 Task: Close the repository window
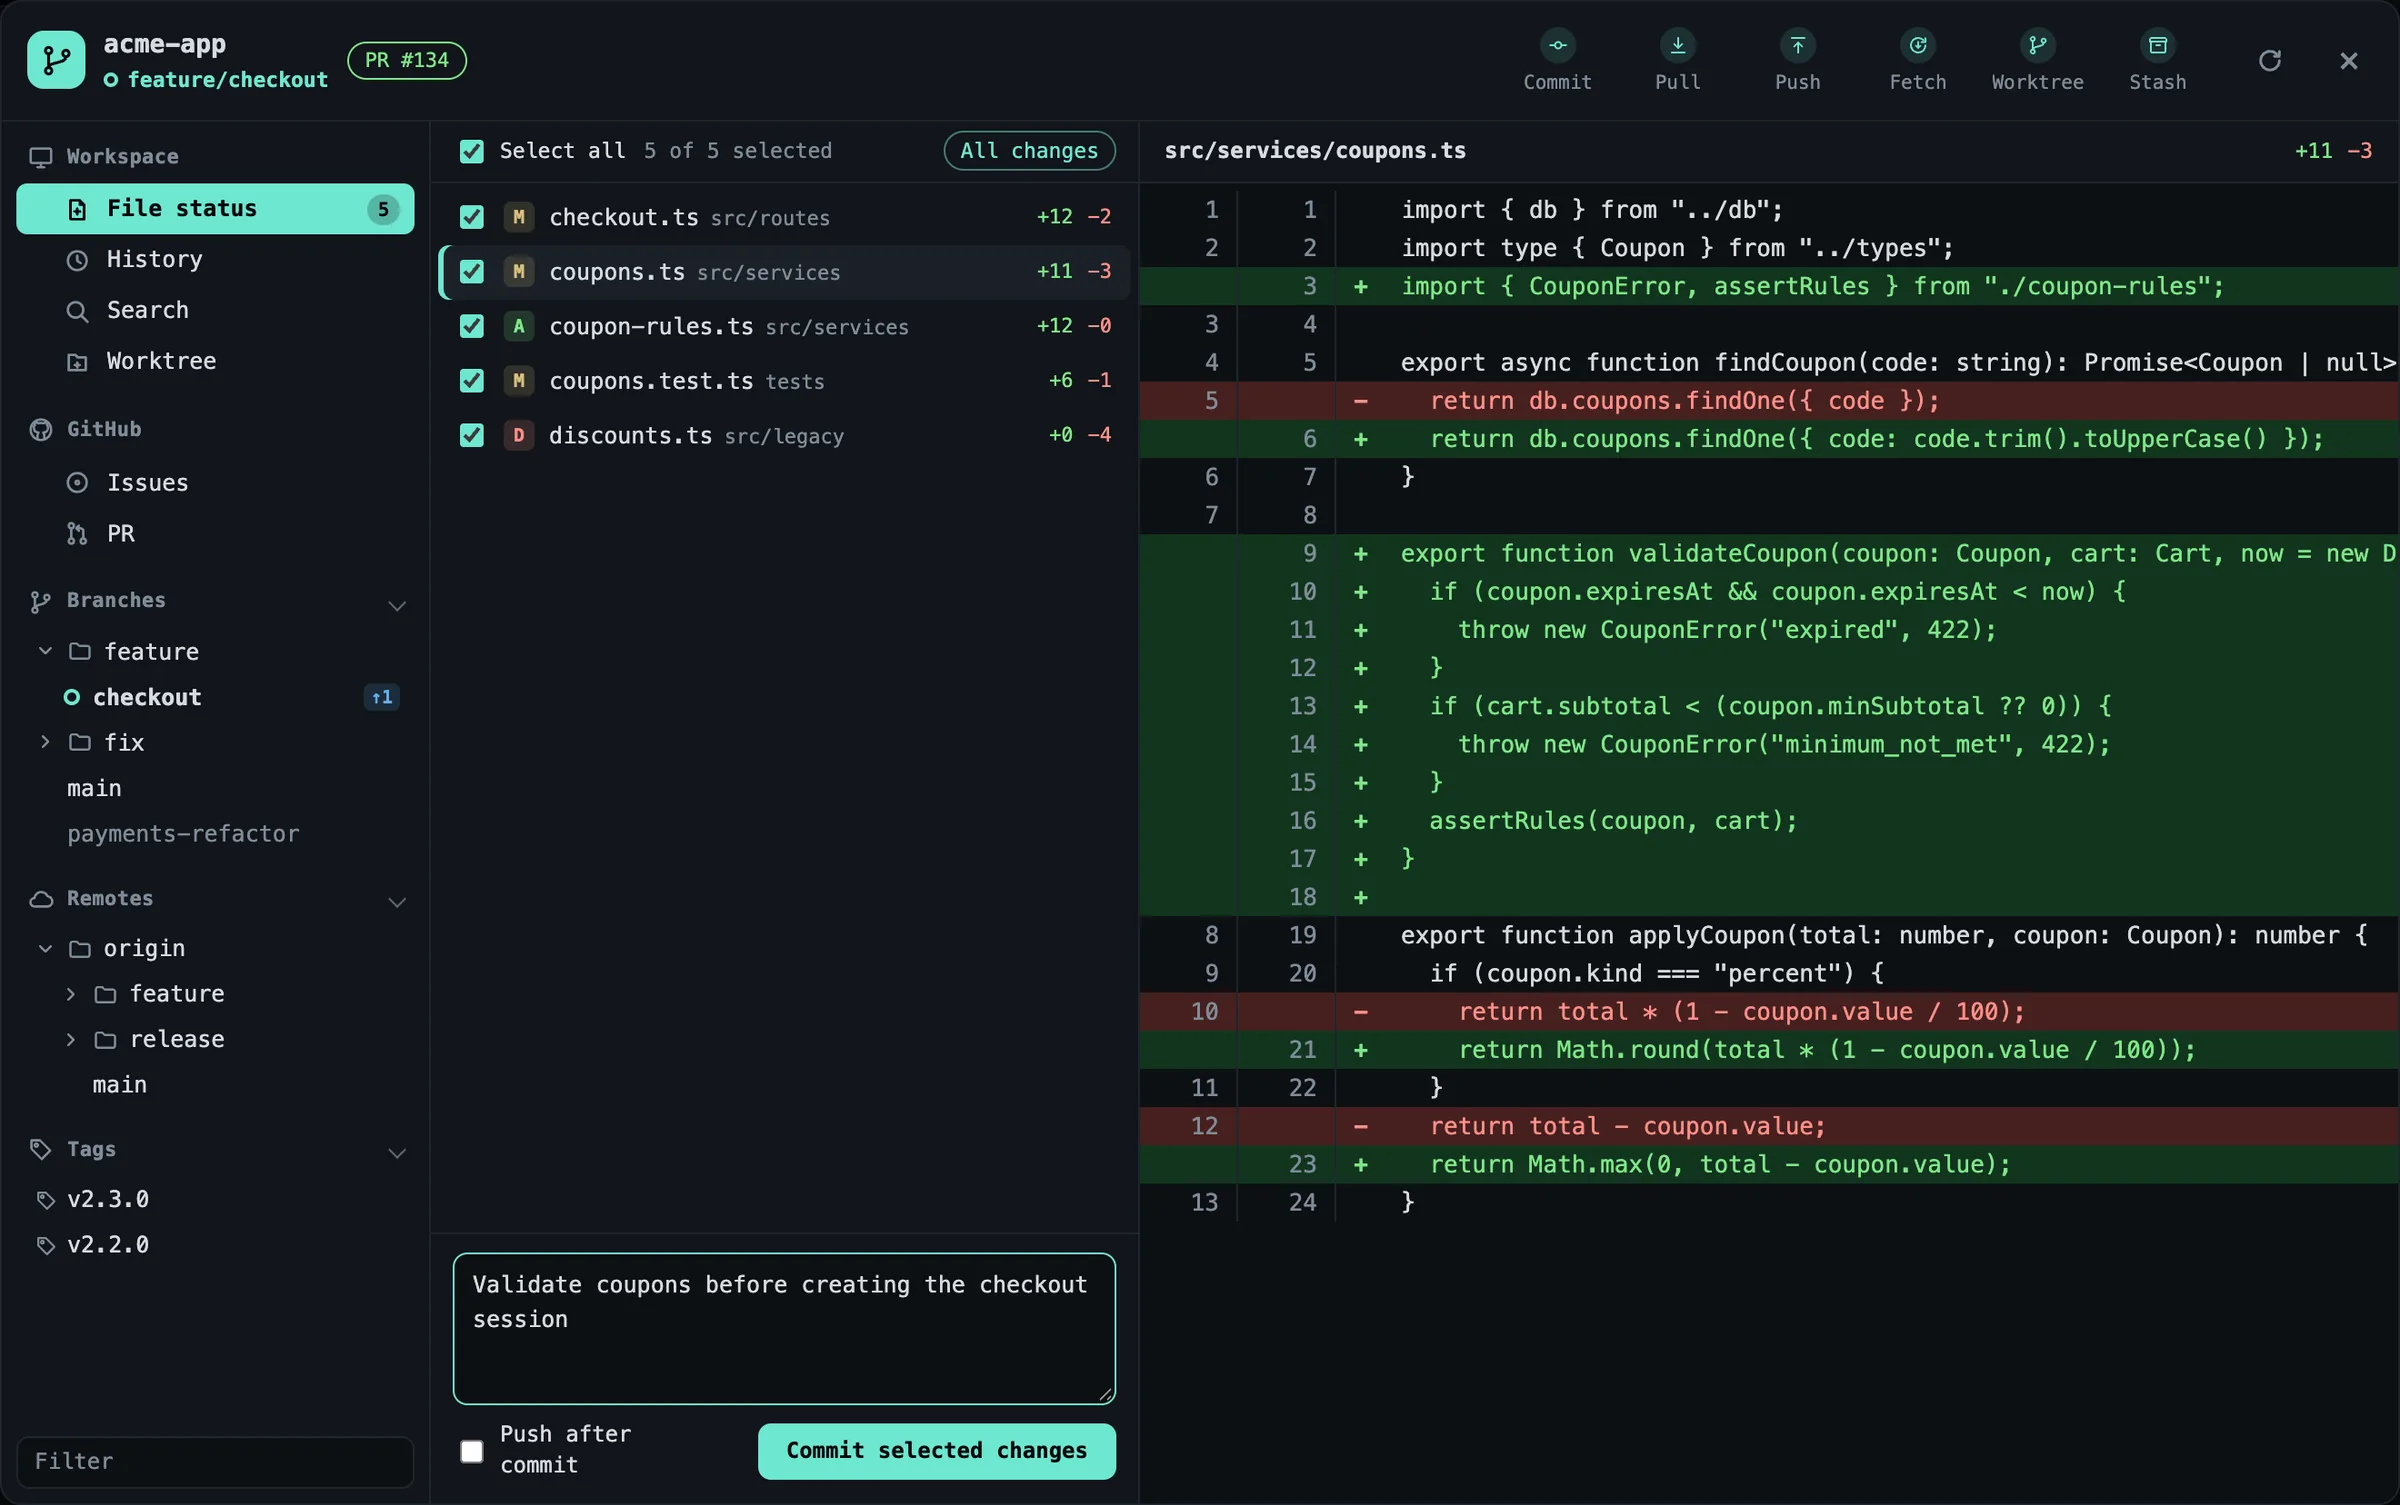[2349, 61]
